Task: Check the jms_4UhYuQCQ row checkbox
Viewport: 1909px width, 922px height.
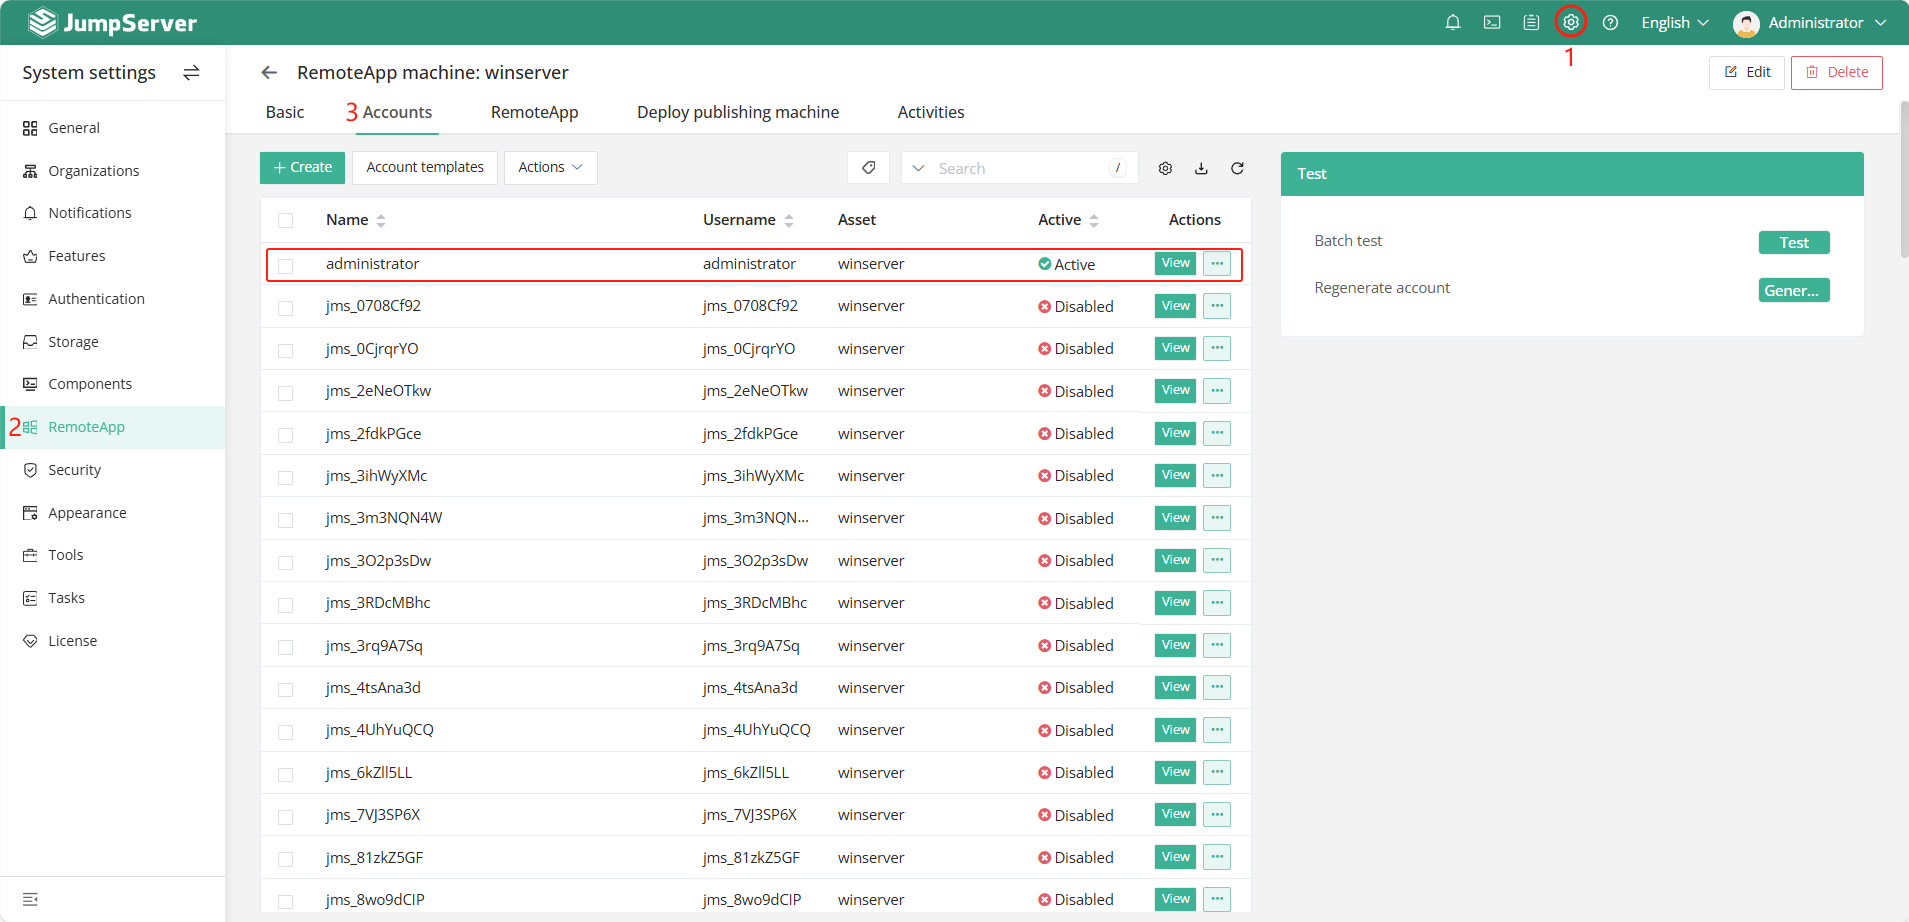Action: [286, 732]
